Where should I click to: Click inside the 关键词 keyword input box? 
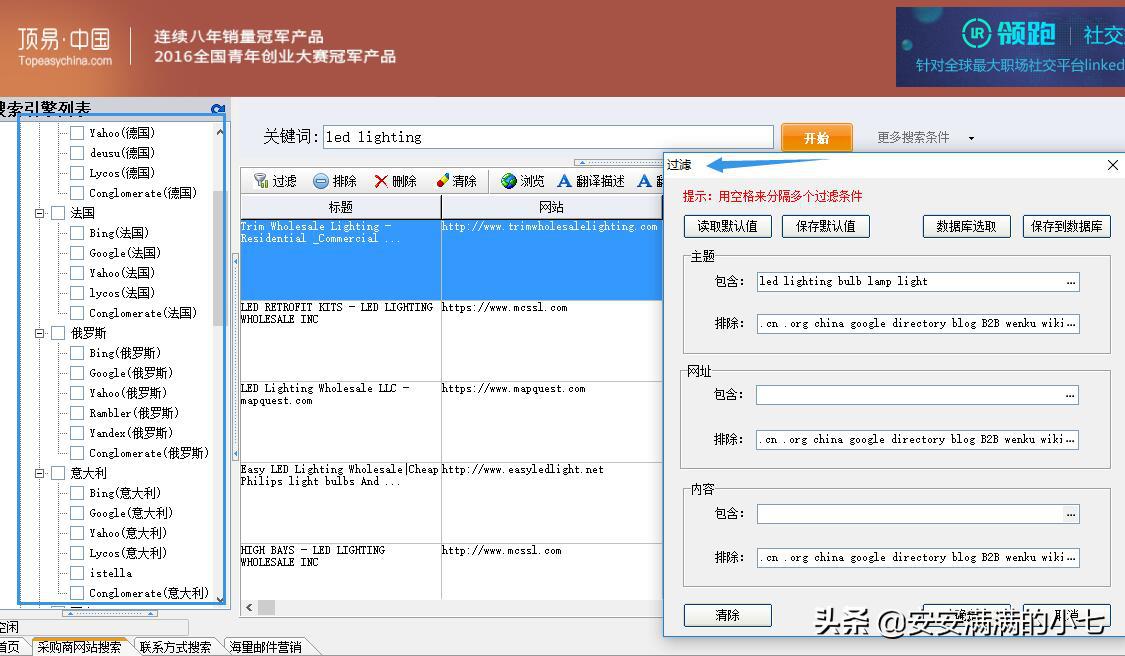pyautogui.click(x=550, y=135)
